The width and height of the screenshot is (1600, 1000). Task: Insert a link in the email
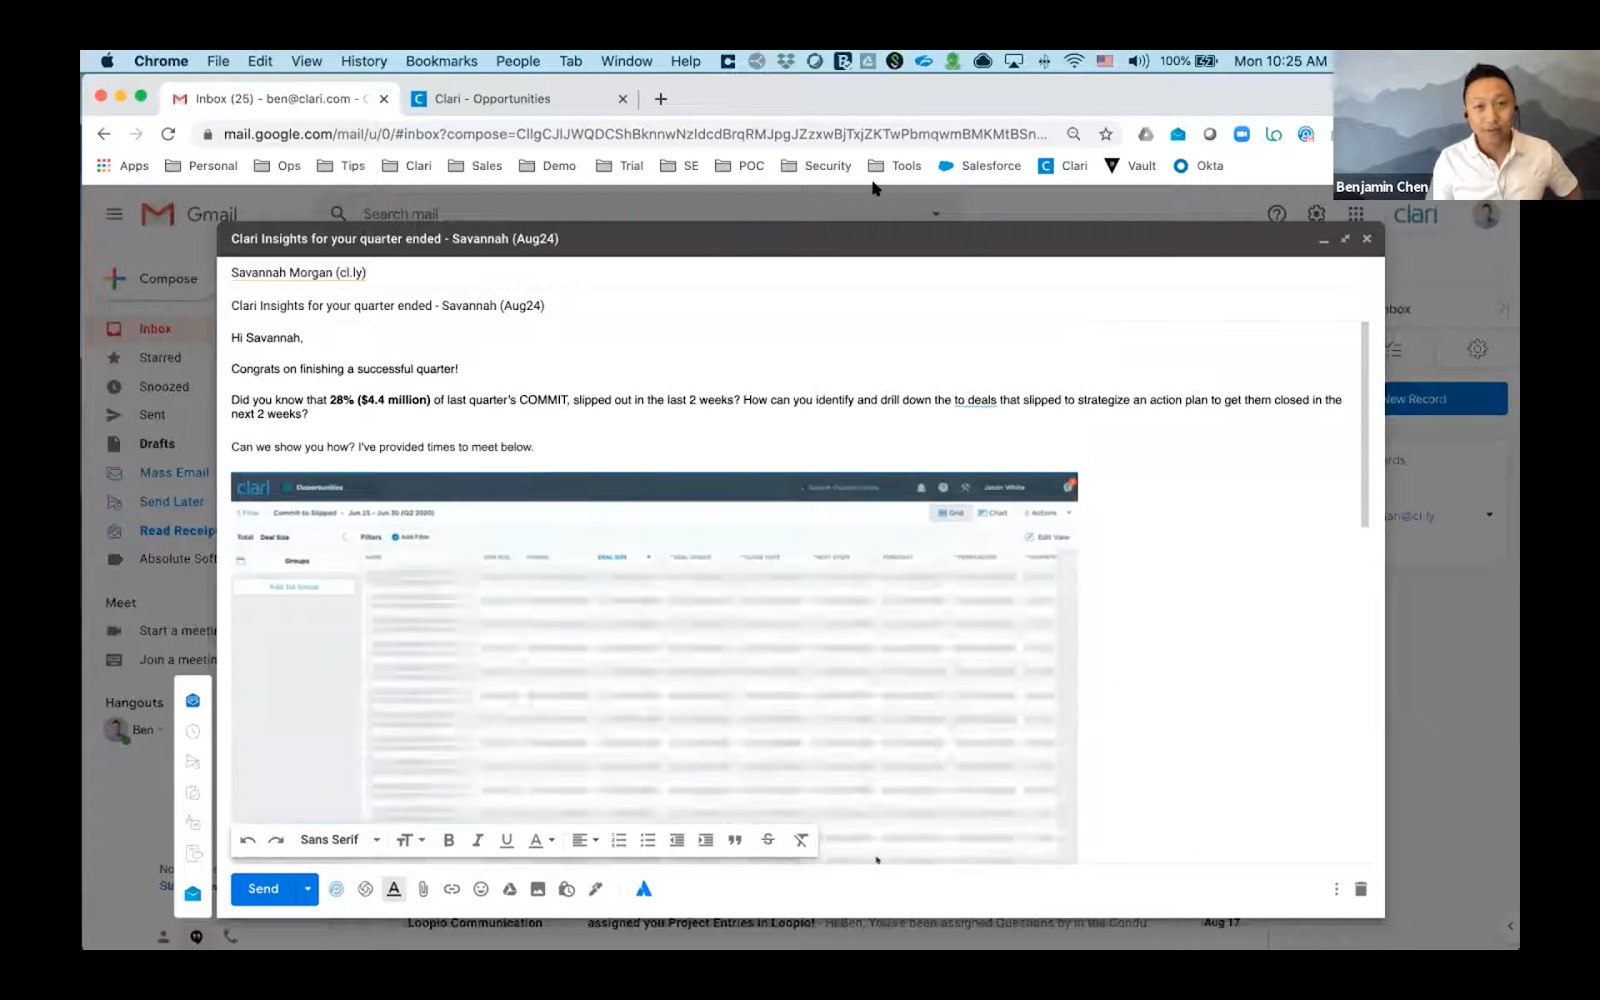(x=452, y=889)
